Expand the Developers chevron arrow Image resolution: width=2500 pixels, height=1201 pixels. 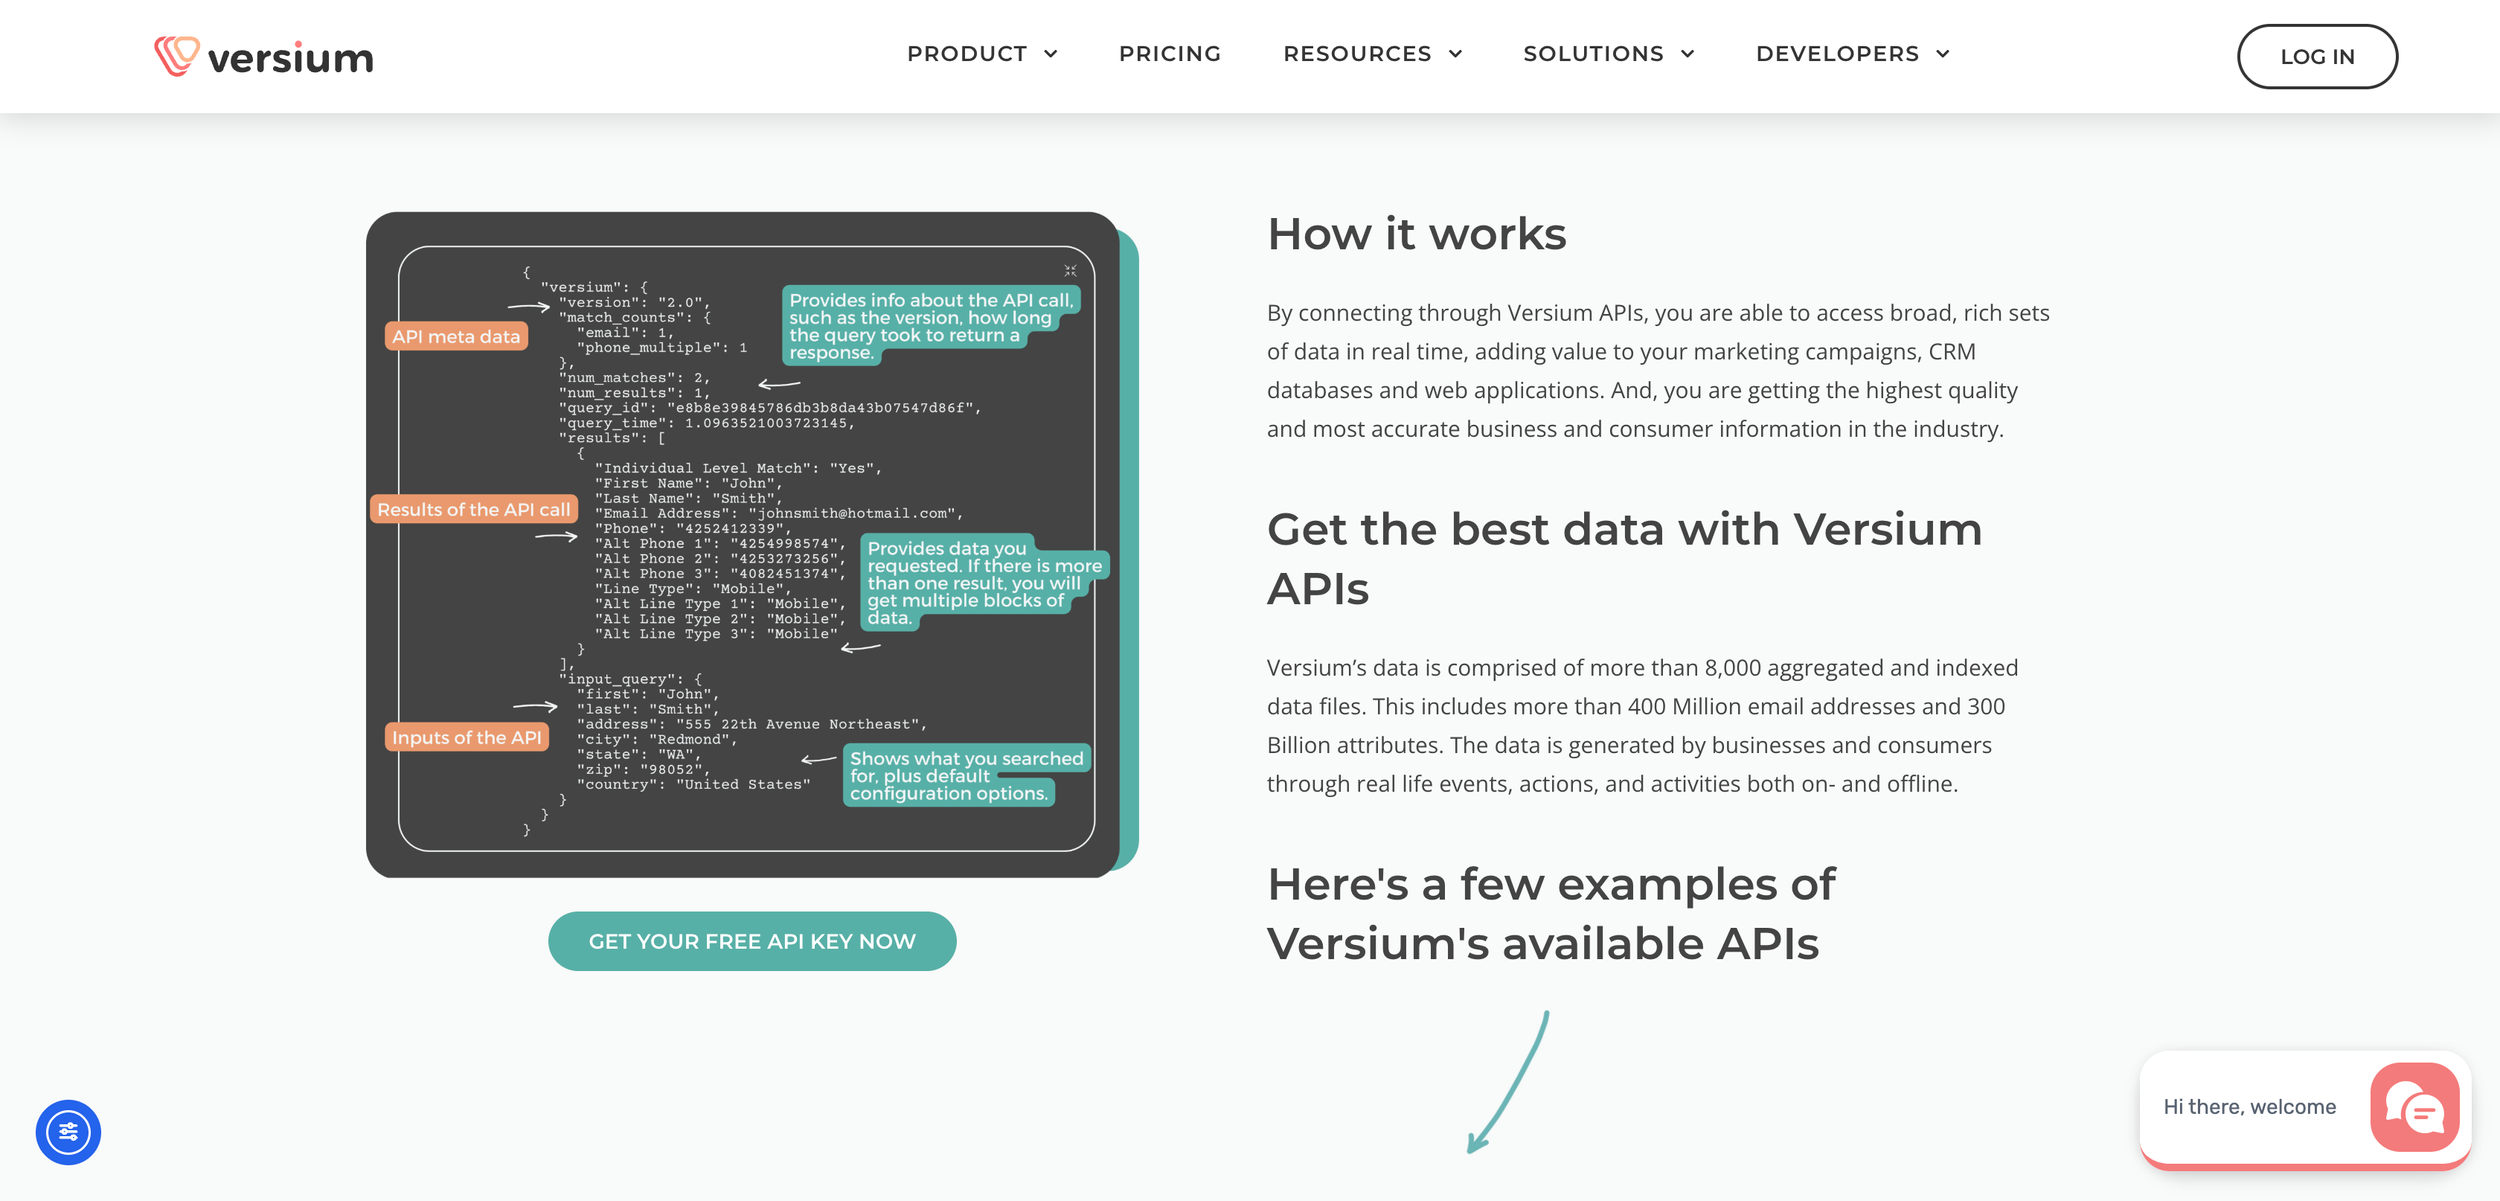tap(1943, 54)
